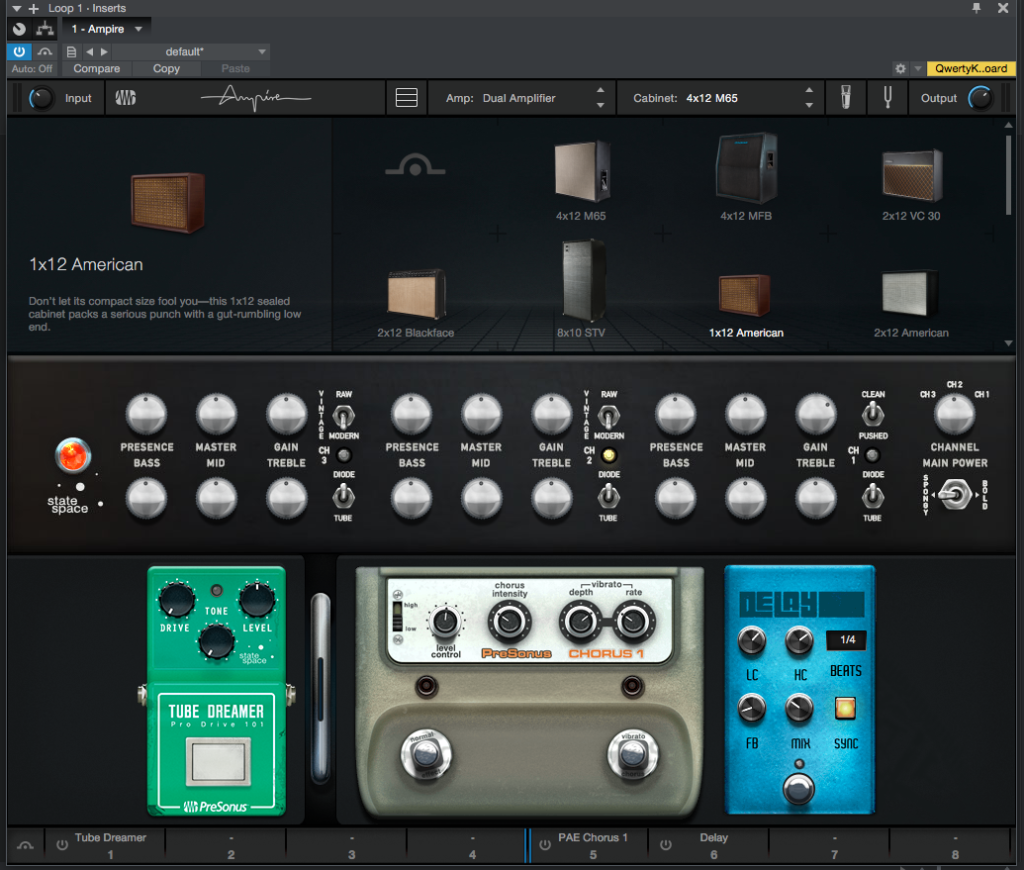The height and width of the screenshot is (870, 1024).
Task: Toggle the Ampire plugin power button
Action: click(19, 52)
